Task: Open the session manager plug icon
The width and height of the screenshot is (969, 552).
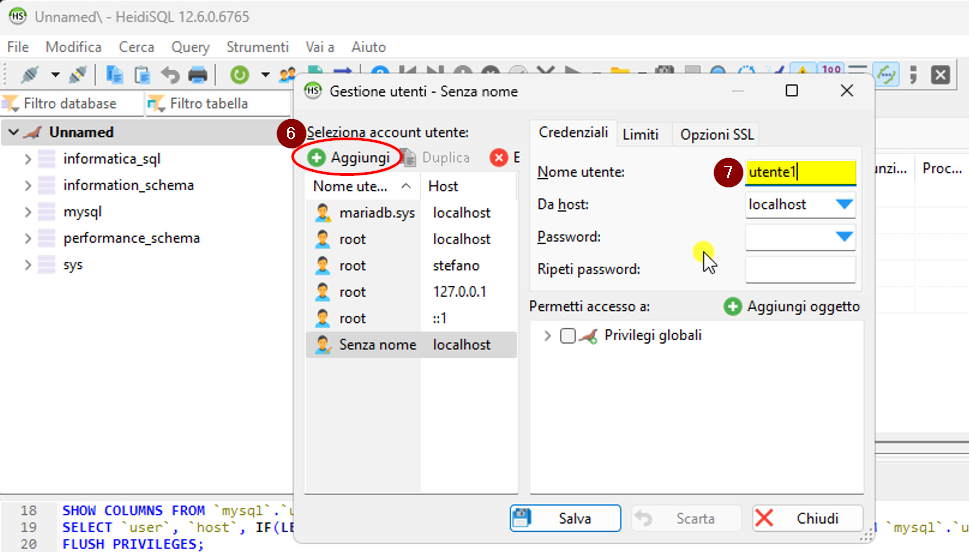Action: tap(29, 75)
